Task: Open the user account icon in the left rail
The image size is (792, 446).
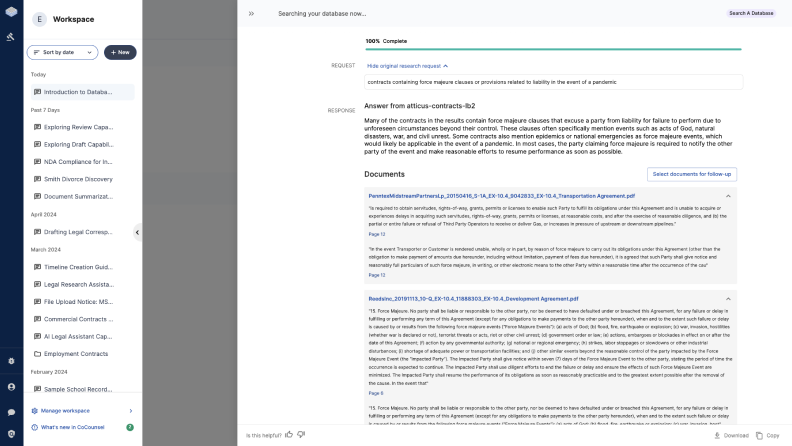Action: 11,387
